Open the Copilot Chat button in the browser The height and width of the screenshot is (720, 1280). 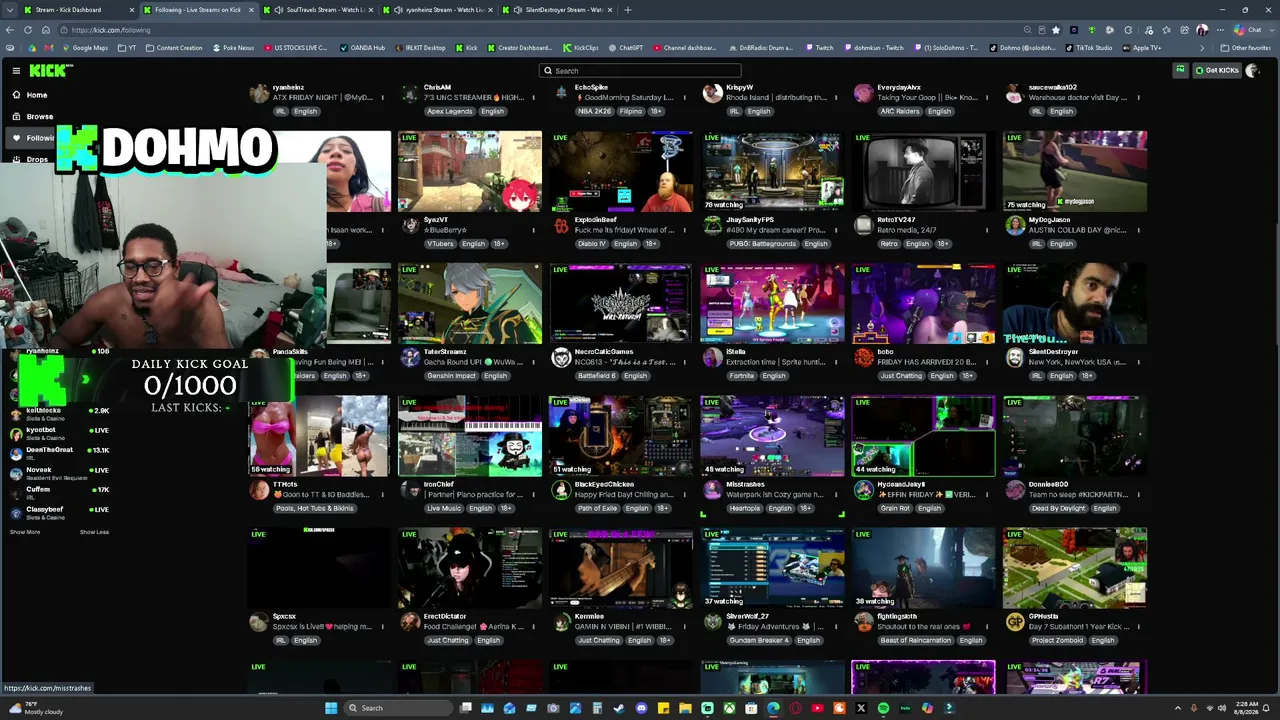1247,30
